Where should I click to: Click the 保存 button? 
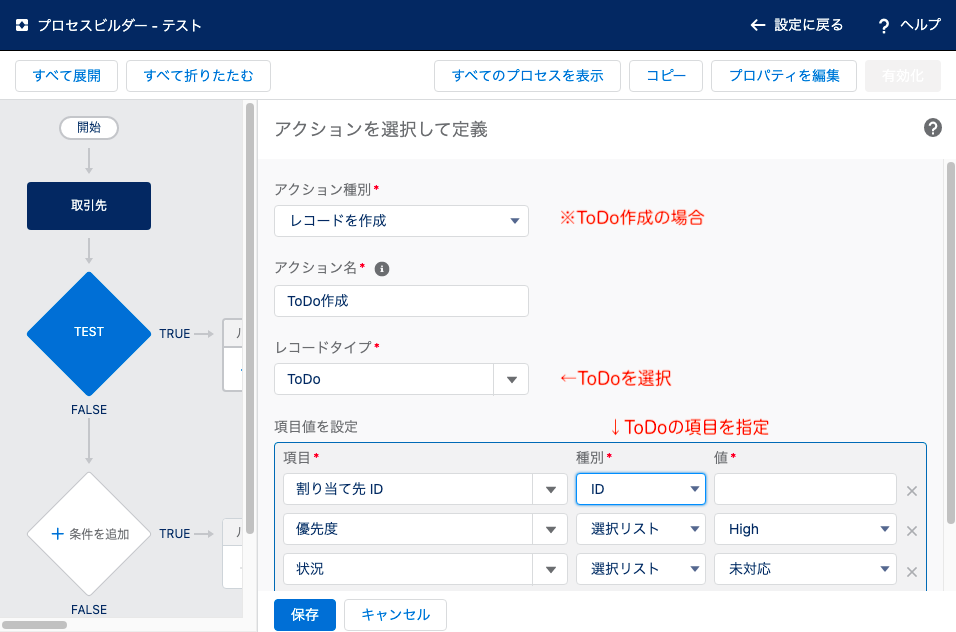click(x=305, y=615)
